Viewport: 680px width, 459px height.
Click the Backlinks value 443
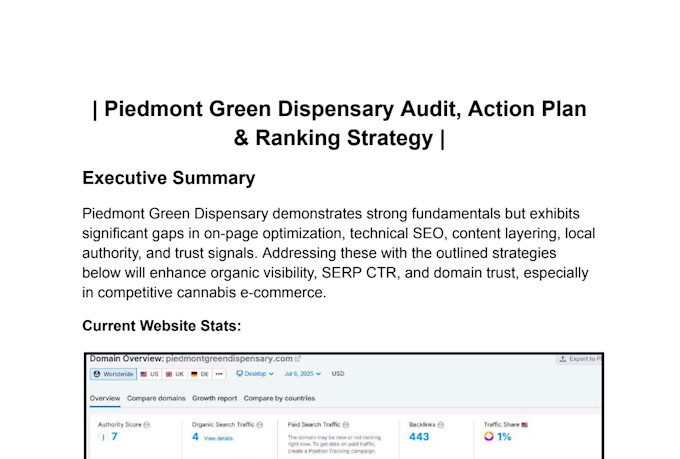pyautogui.click(x=419, y=436)
